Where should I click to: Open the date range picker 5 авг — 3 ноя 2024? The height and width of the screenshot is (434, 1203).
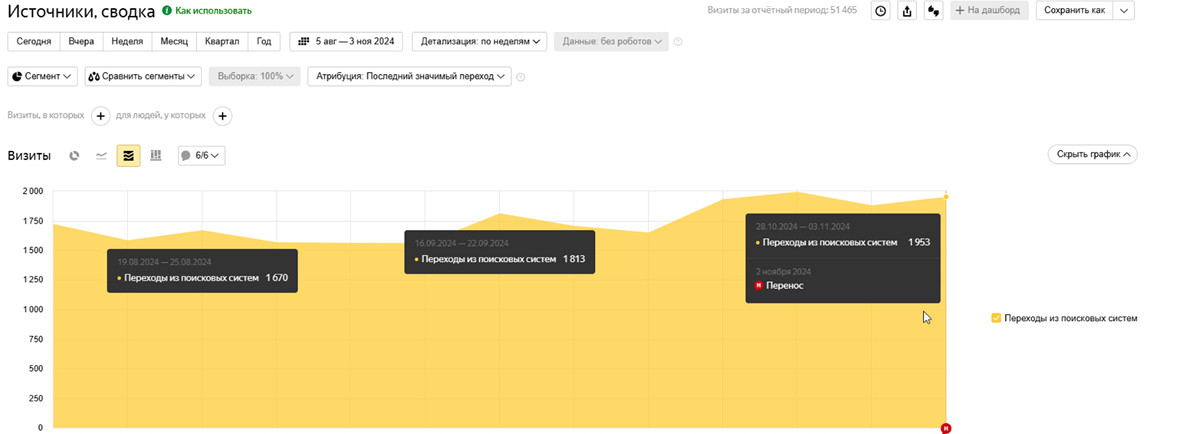pos(346,41)
